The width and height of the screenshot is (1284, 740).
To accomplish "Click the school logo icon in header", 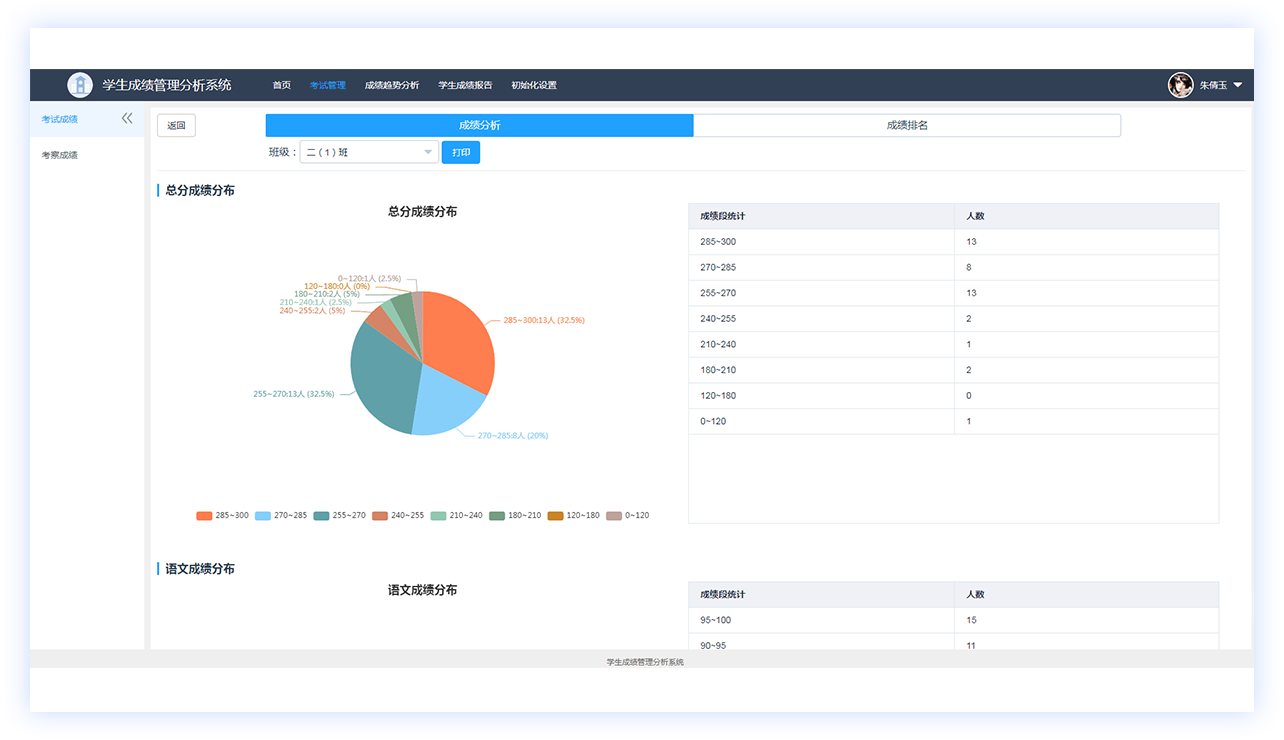I will 80,85.
